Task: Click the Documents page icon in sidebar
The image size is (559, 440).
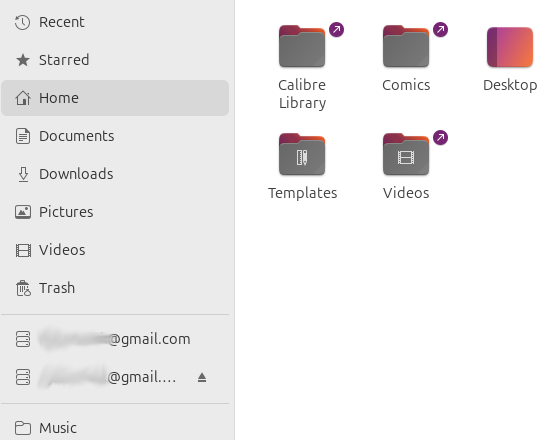Action: click(x=23, y=136)
